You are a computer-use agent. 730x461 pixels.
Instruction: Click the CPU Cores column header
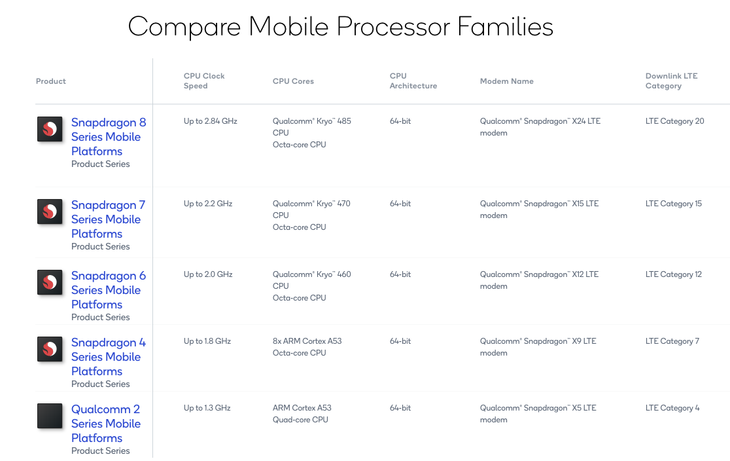tap(293, 81)
